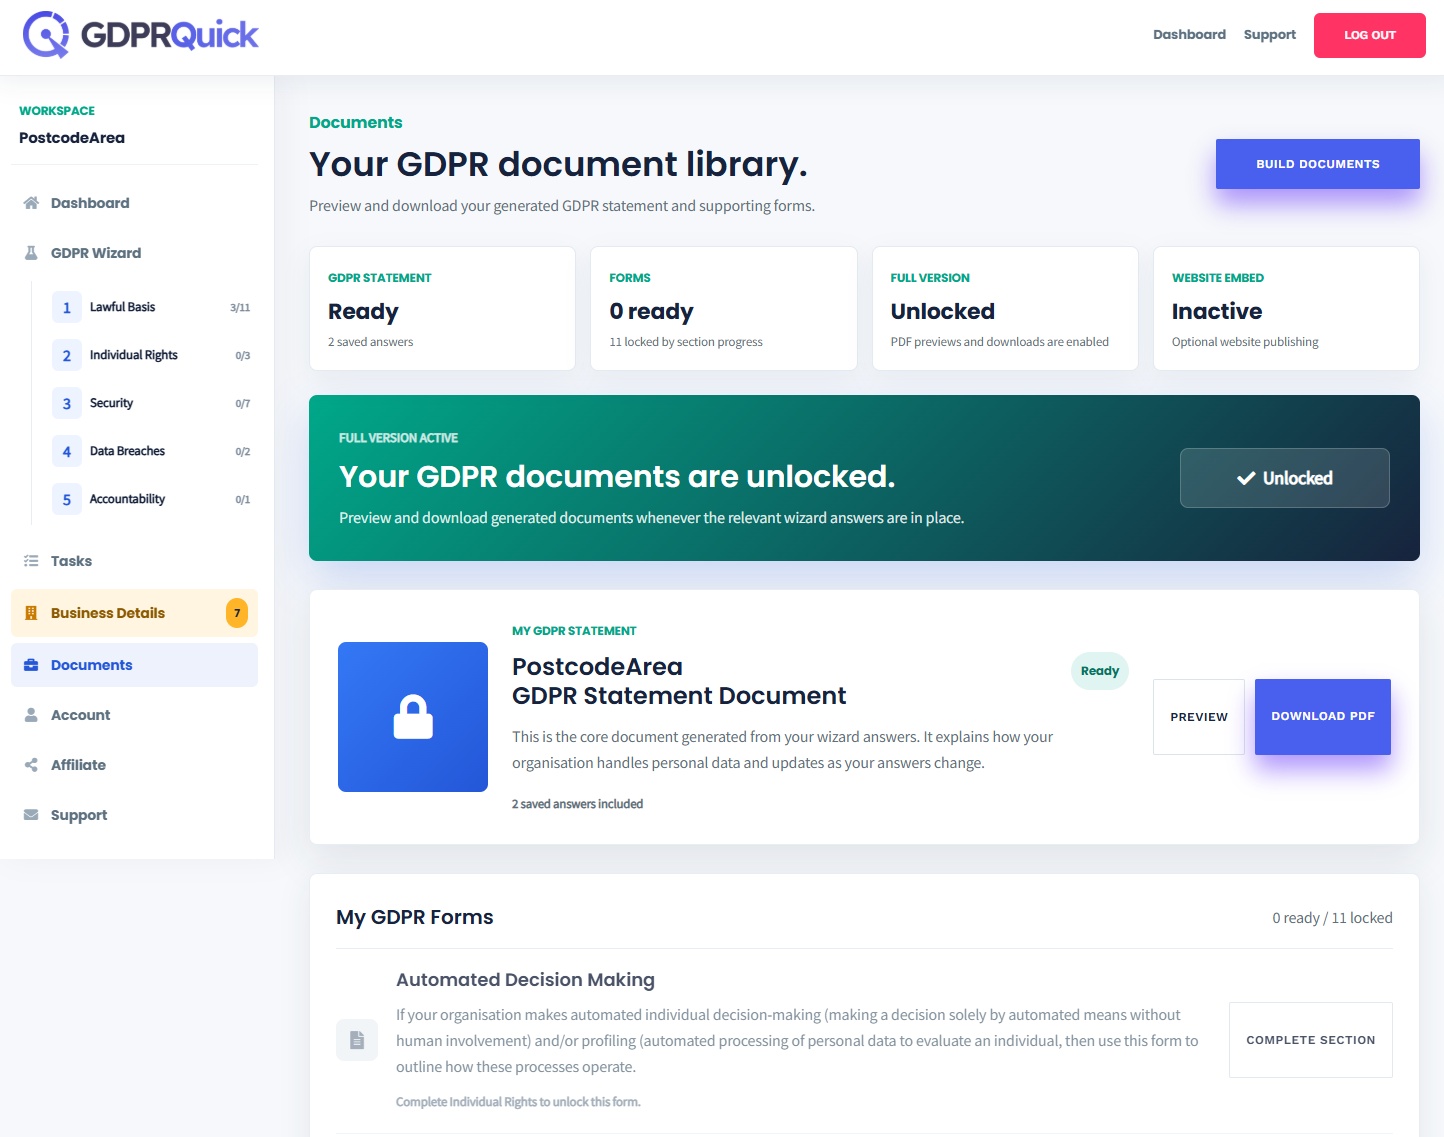Viewport: 1444px width, 1137px height.
Task: Click the GDPRQuick logo
Action: point(140,35)
